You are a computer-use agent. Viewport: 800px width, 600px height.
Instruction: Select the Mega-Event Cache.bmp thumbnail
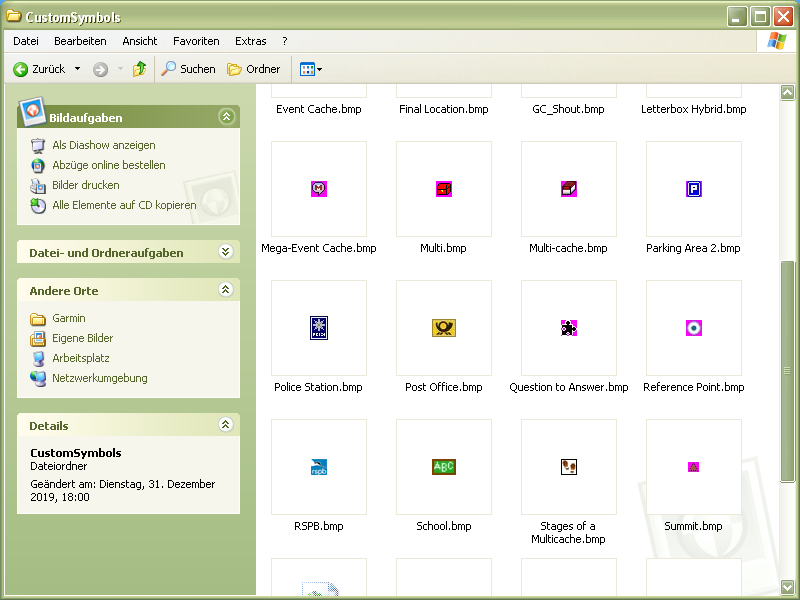(319, 189)
